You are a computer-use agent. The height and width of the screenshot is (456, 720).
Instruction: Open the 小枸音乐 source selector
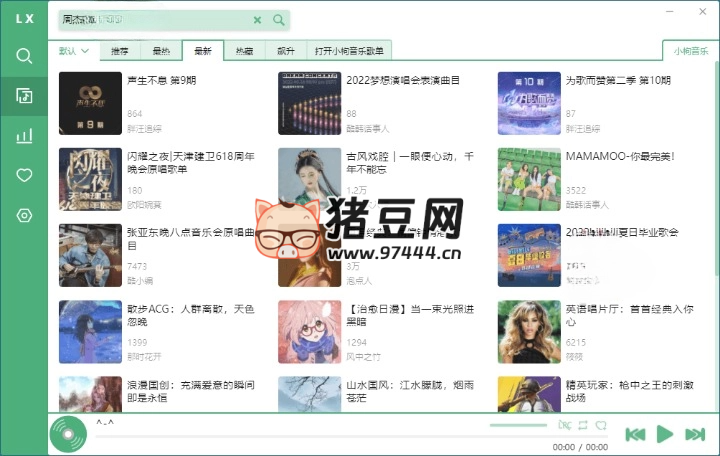click(691, 51)
